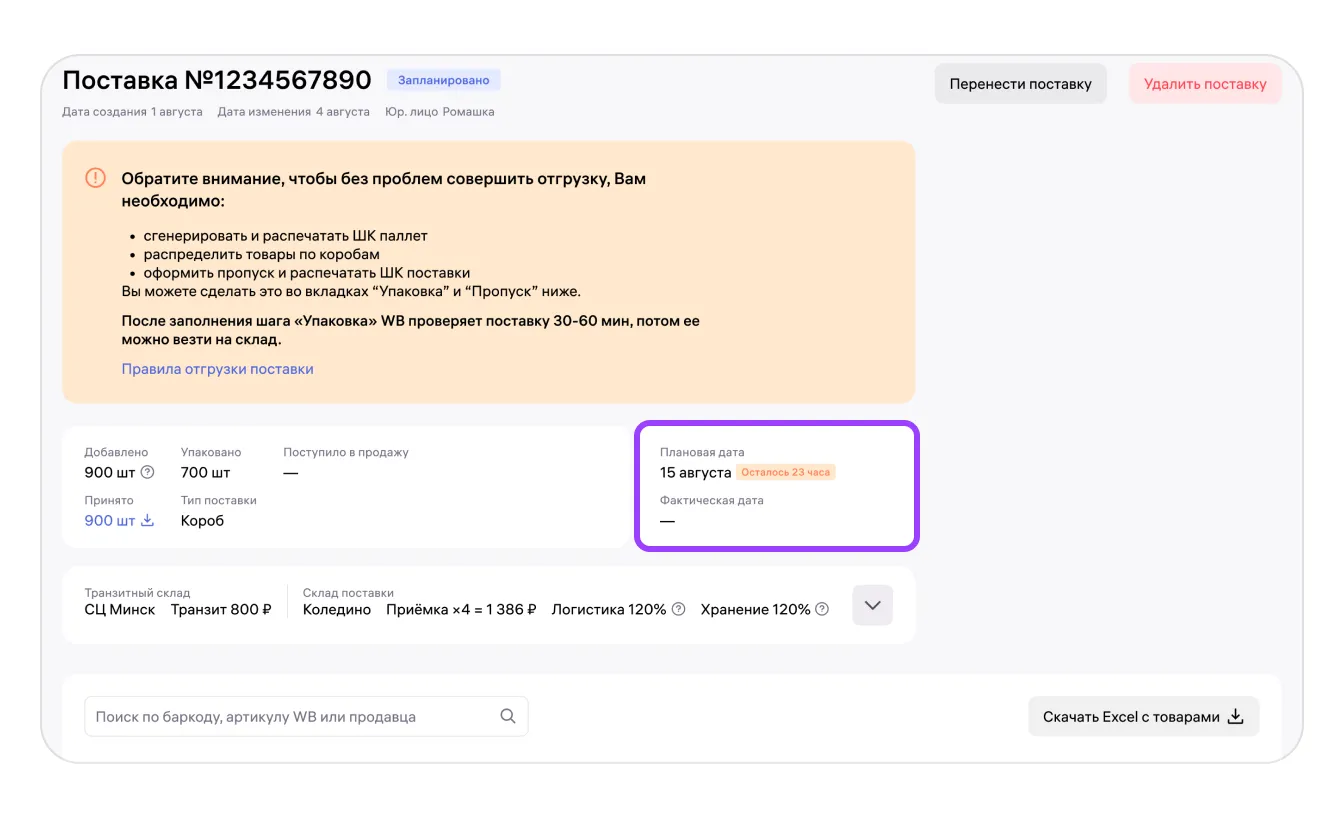
Task: Expand warehouse details with chevron button
Action: pyautogui.click(x=872, y=605)
